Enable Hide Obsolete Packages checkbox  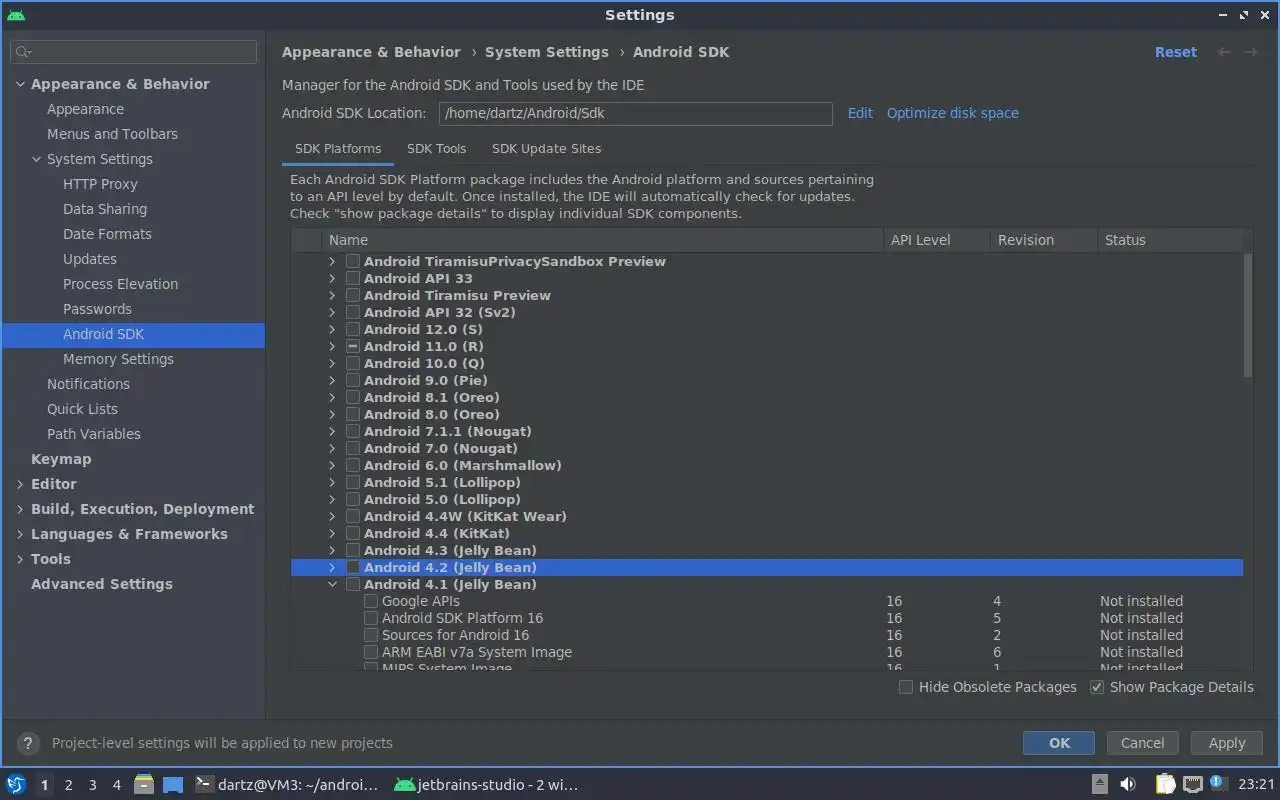(x=906, y=687)
